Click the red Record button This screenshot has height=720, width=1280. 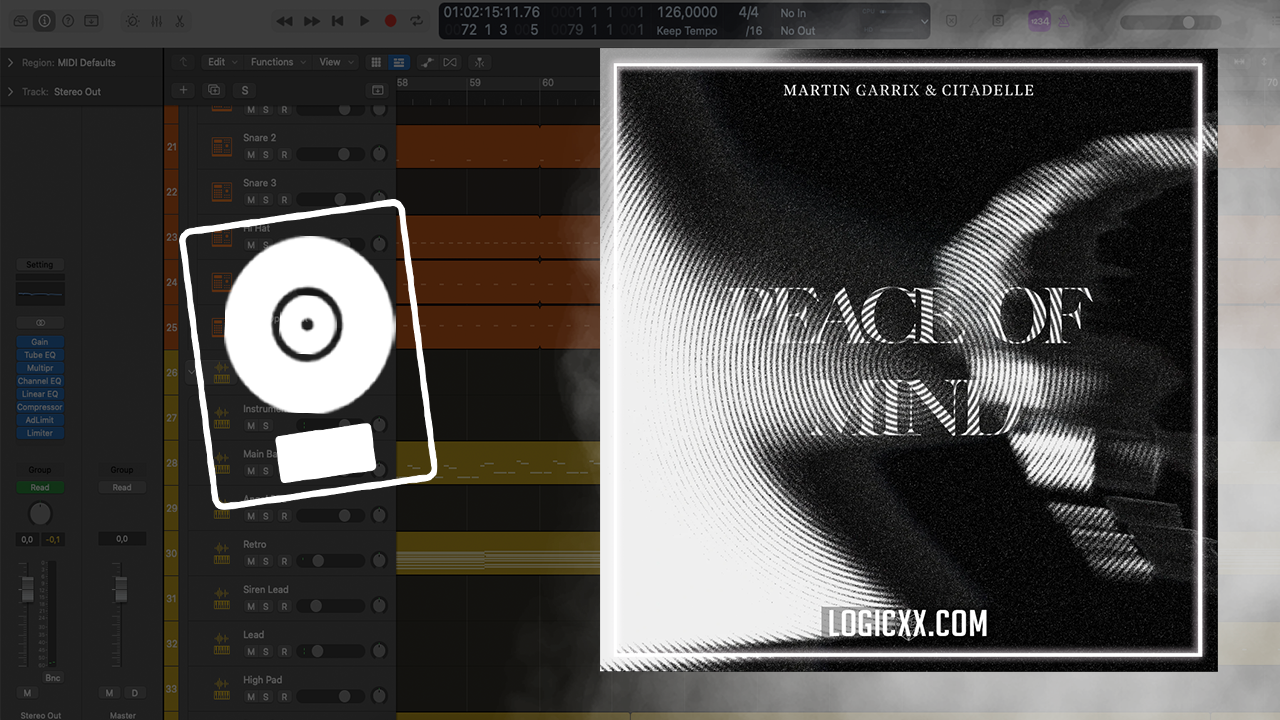[390, 20]
